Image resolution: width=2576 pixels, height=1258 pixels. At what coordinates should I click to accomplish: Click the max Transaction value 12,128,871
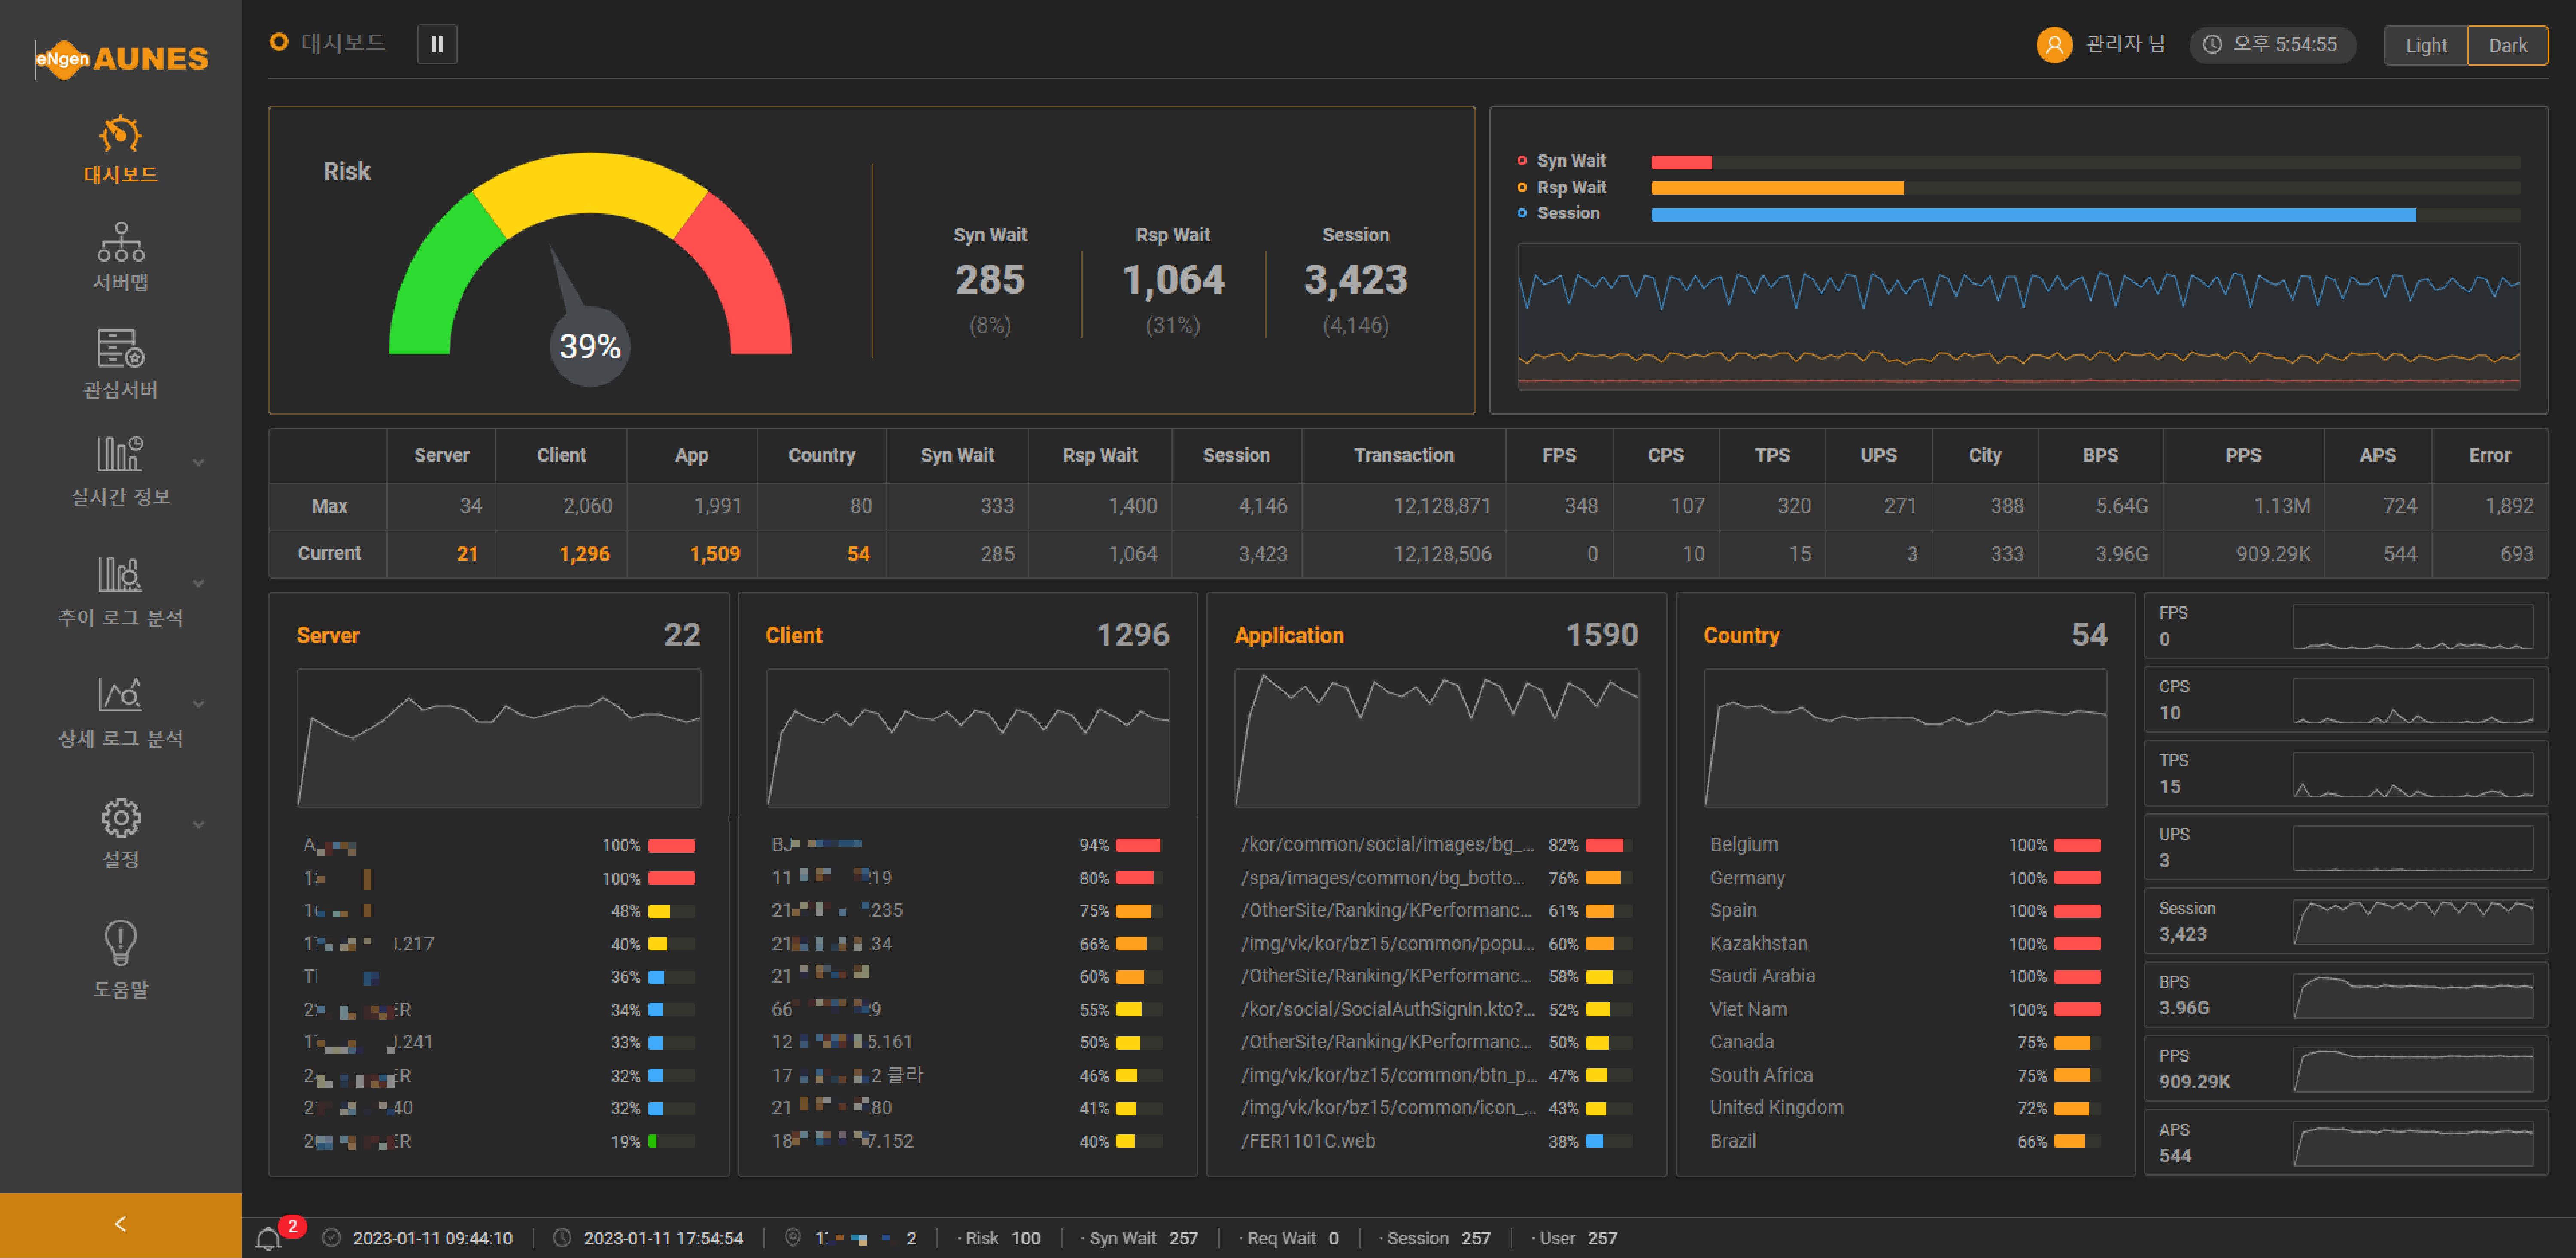(x=1442, y=506)
